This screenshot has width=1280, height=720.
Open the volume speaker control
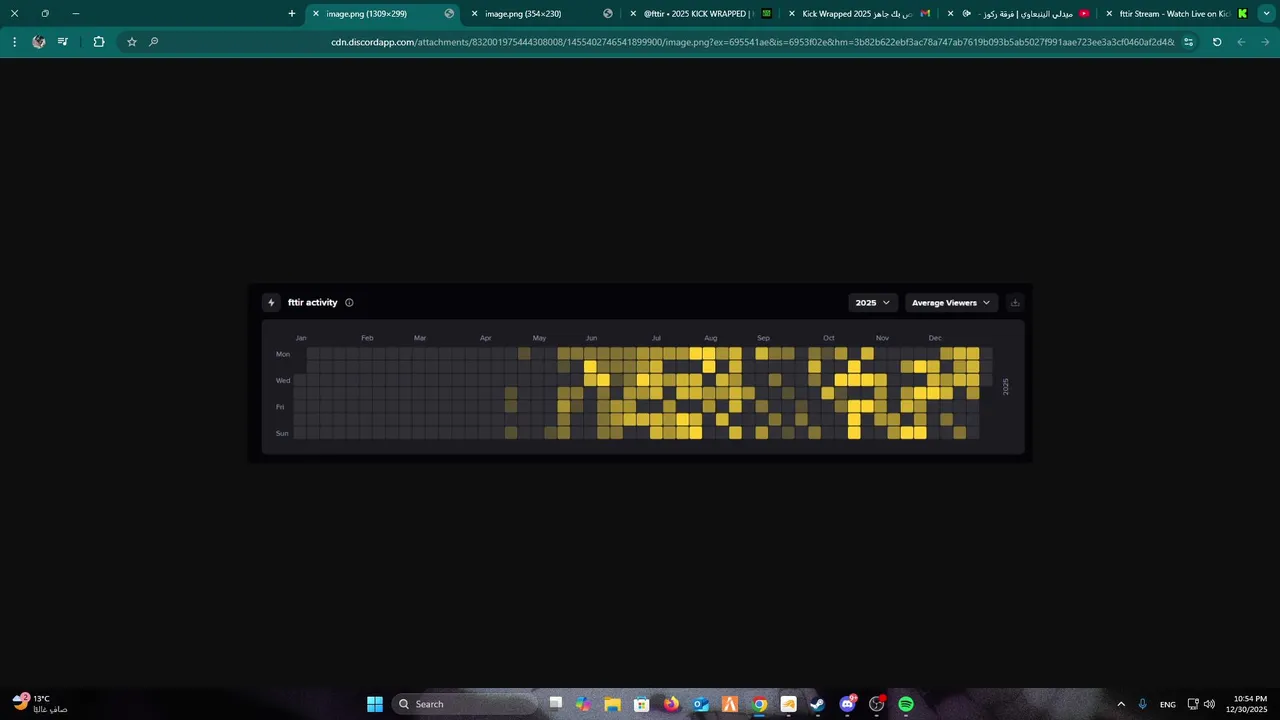pos(1209,704)
